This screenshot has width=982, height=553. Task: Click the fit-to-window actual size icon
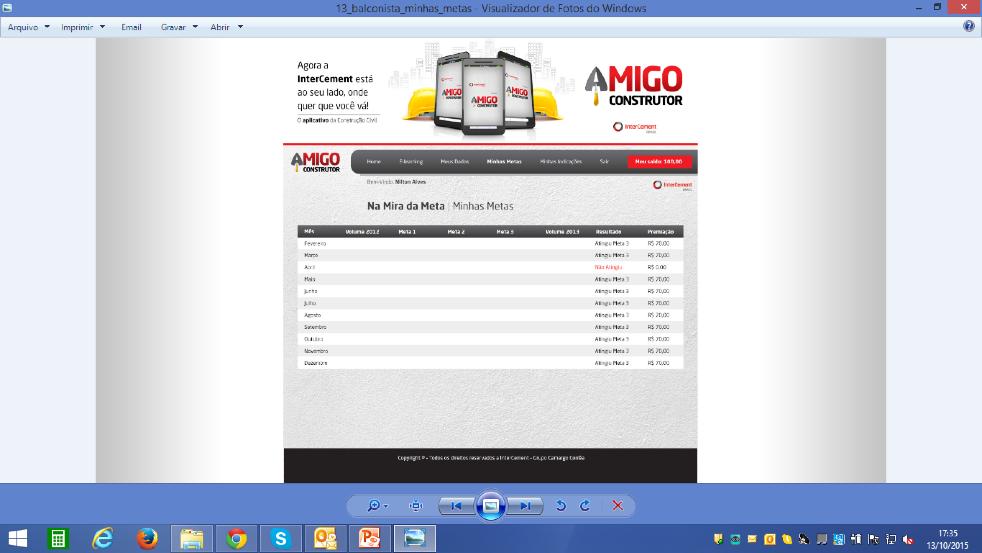pos(416,505)
